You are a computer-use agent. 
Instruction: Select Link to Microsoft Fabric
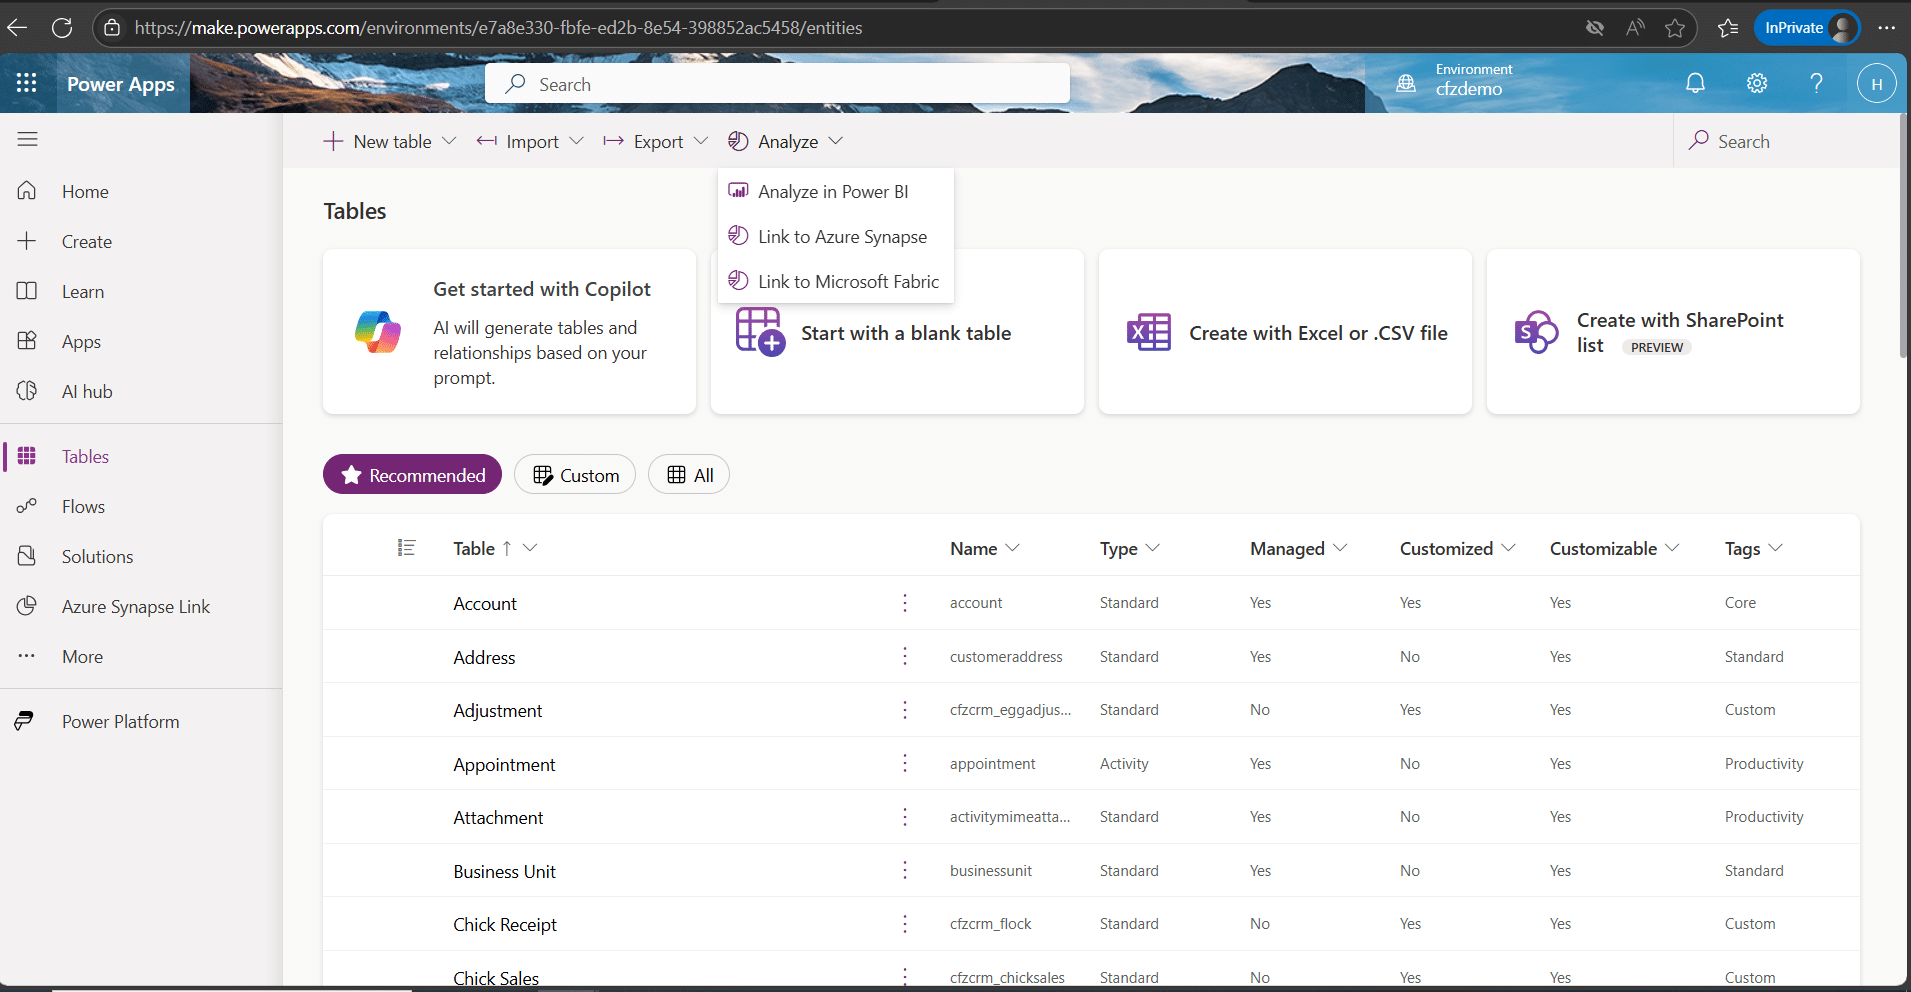click(x=848, y=282)
